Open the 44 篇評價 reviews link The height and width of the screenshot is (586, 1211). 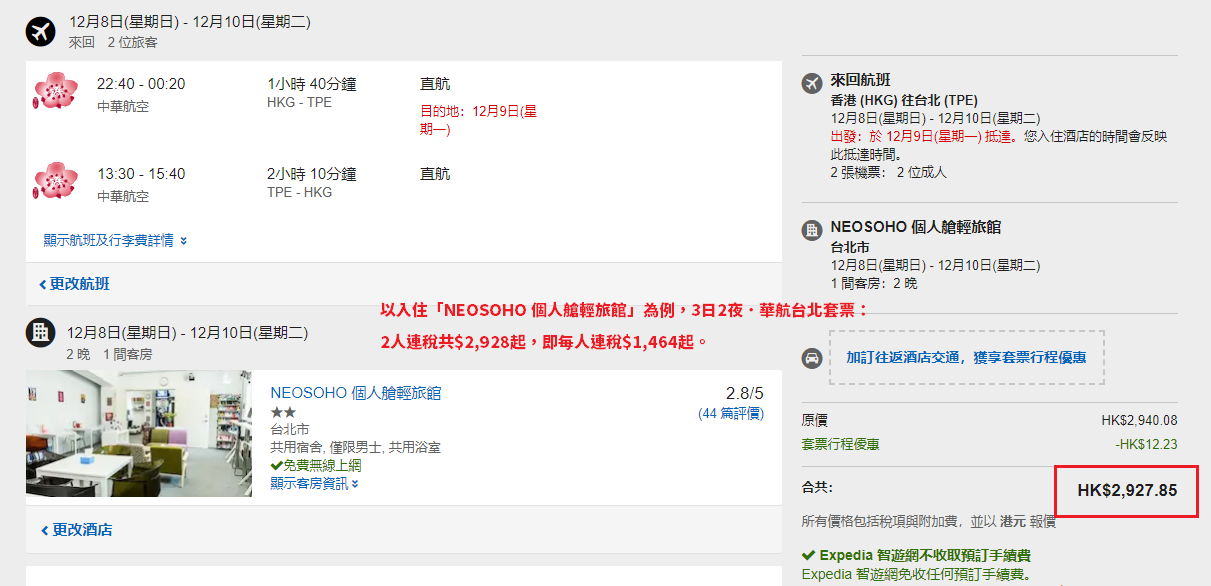point(730,413)
